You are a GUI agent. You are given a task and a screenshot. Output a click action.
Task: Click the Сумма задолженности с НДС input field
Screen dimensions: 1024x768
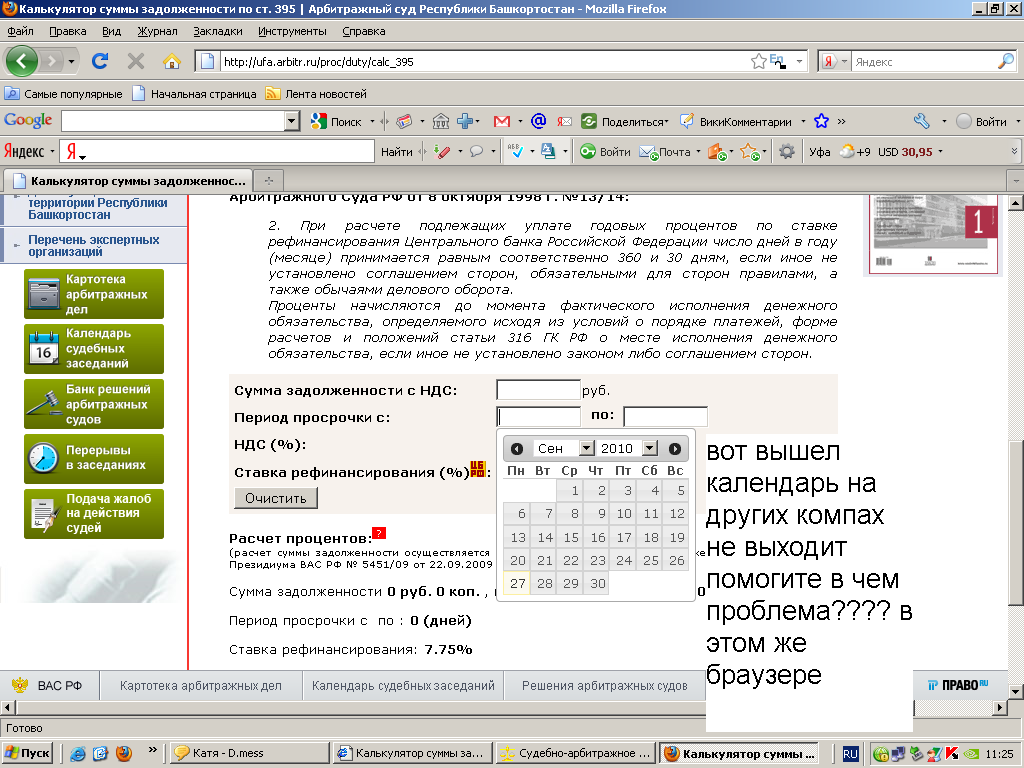[x=538, y=390]
